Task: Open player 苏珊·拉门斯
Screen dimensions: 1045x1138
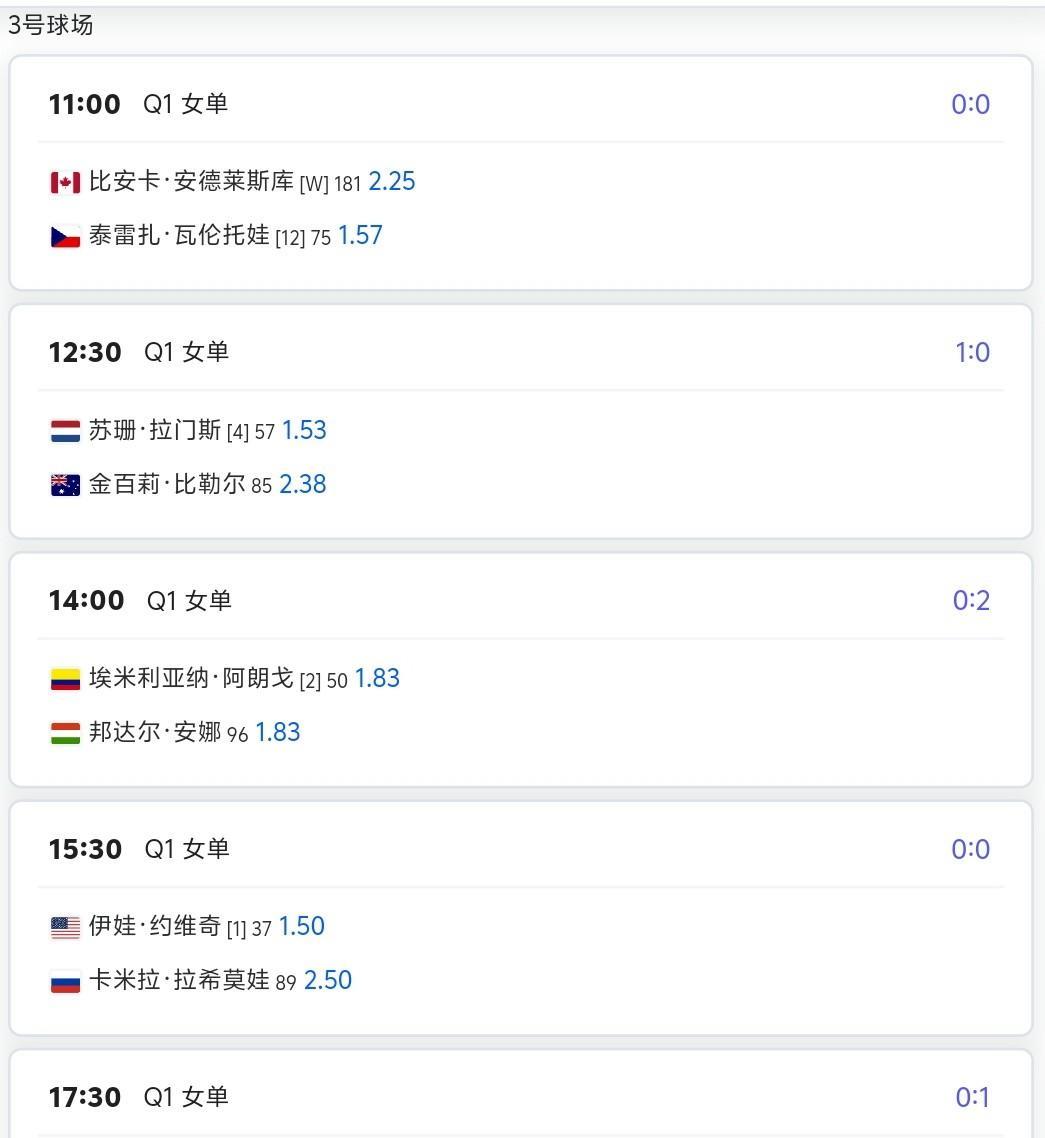Action: pyautogui.click(x=154, y=430)
